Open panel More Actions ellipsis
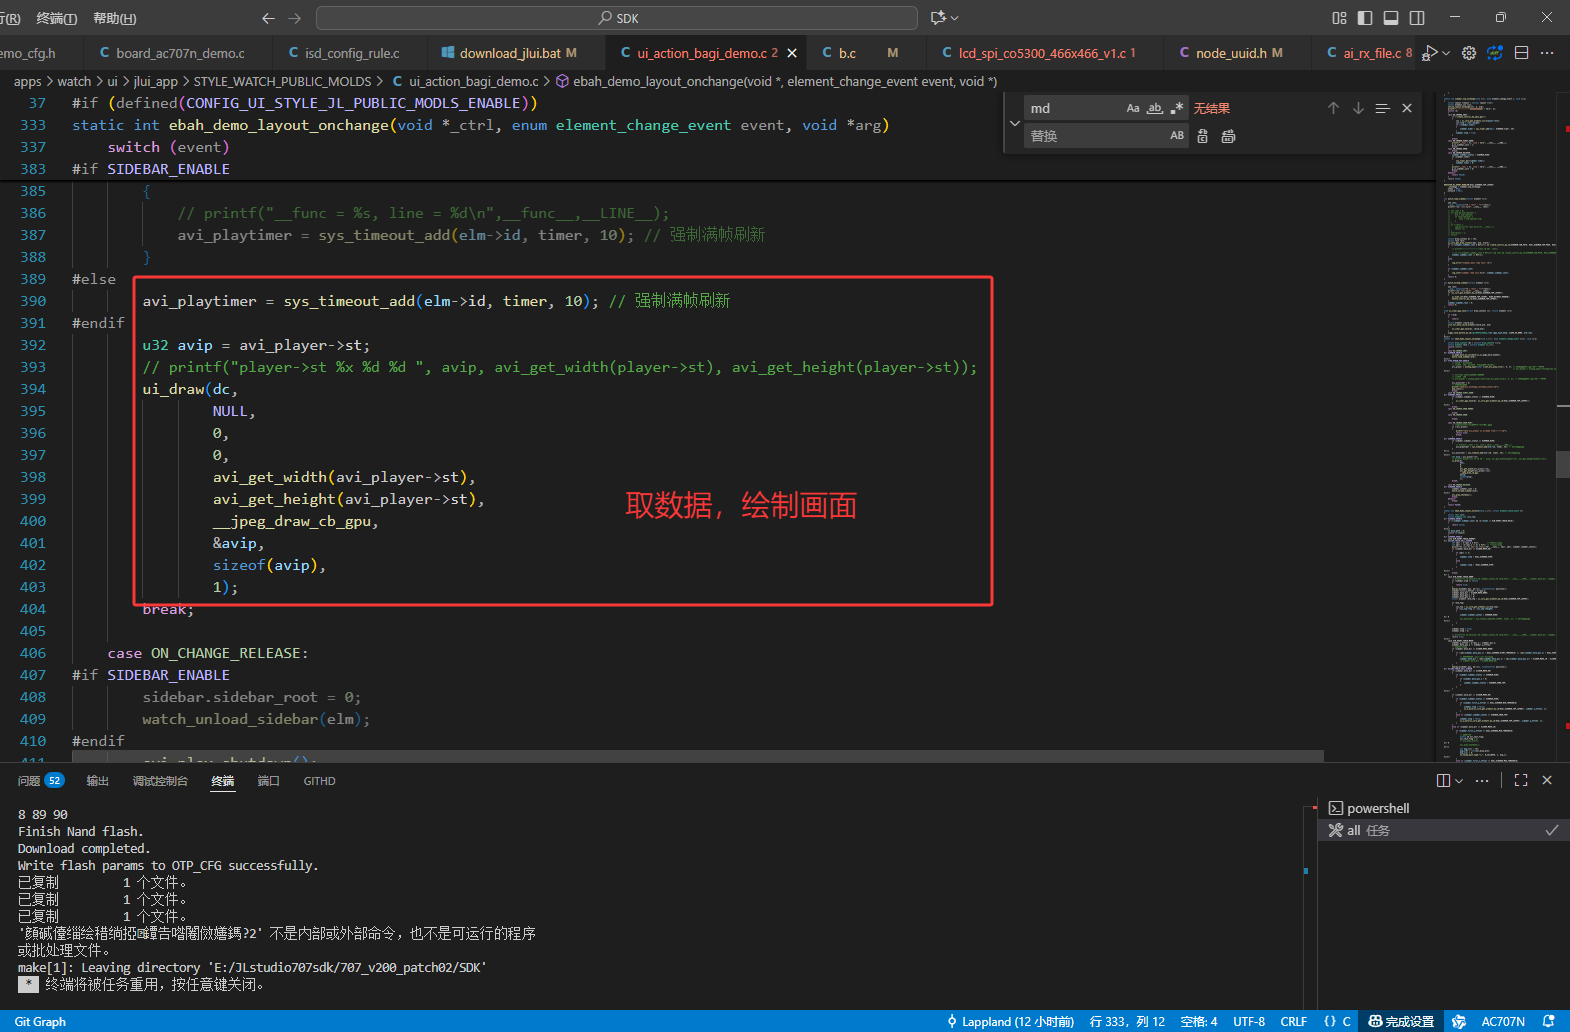 1482,780
